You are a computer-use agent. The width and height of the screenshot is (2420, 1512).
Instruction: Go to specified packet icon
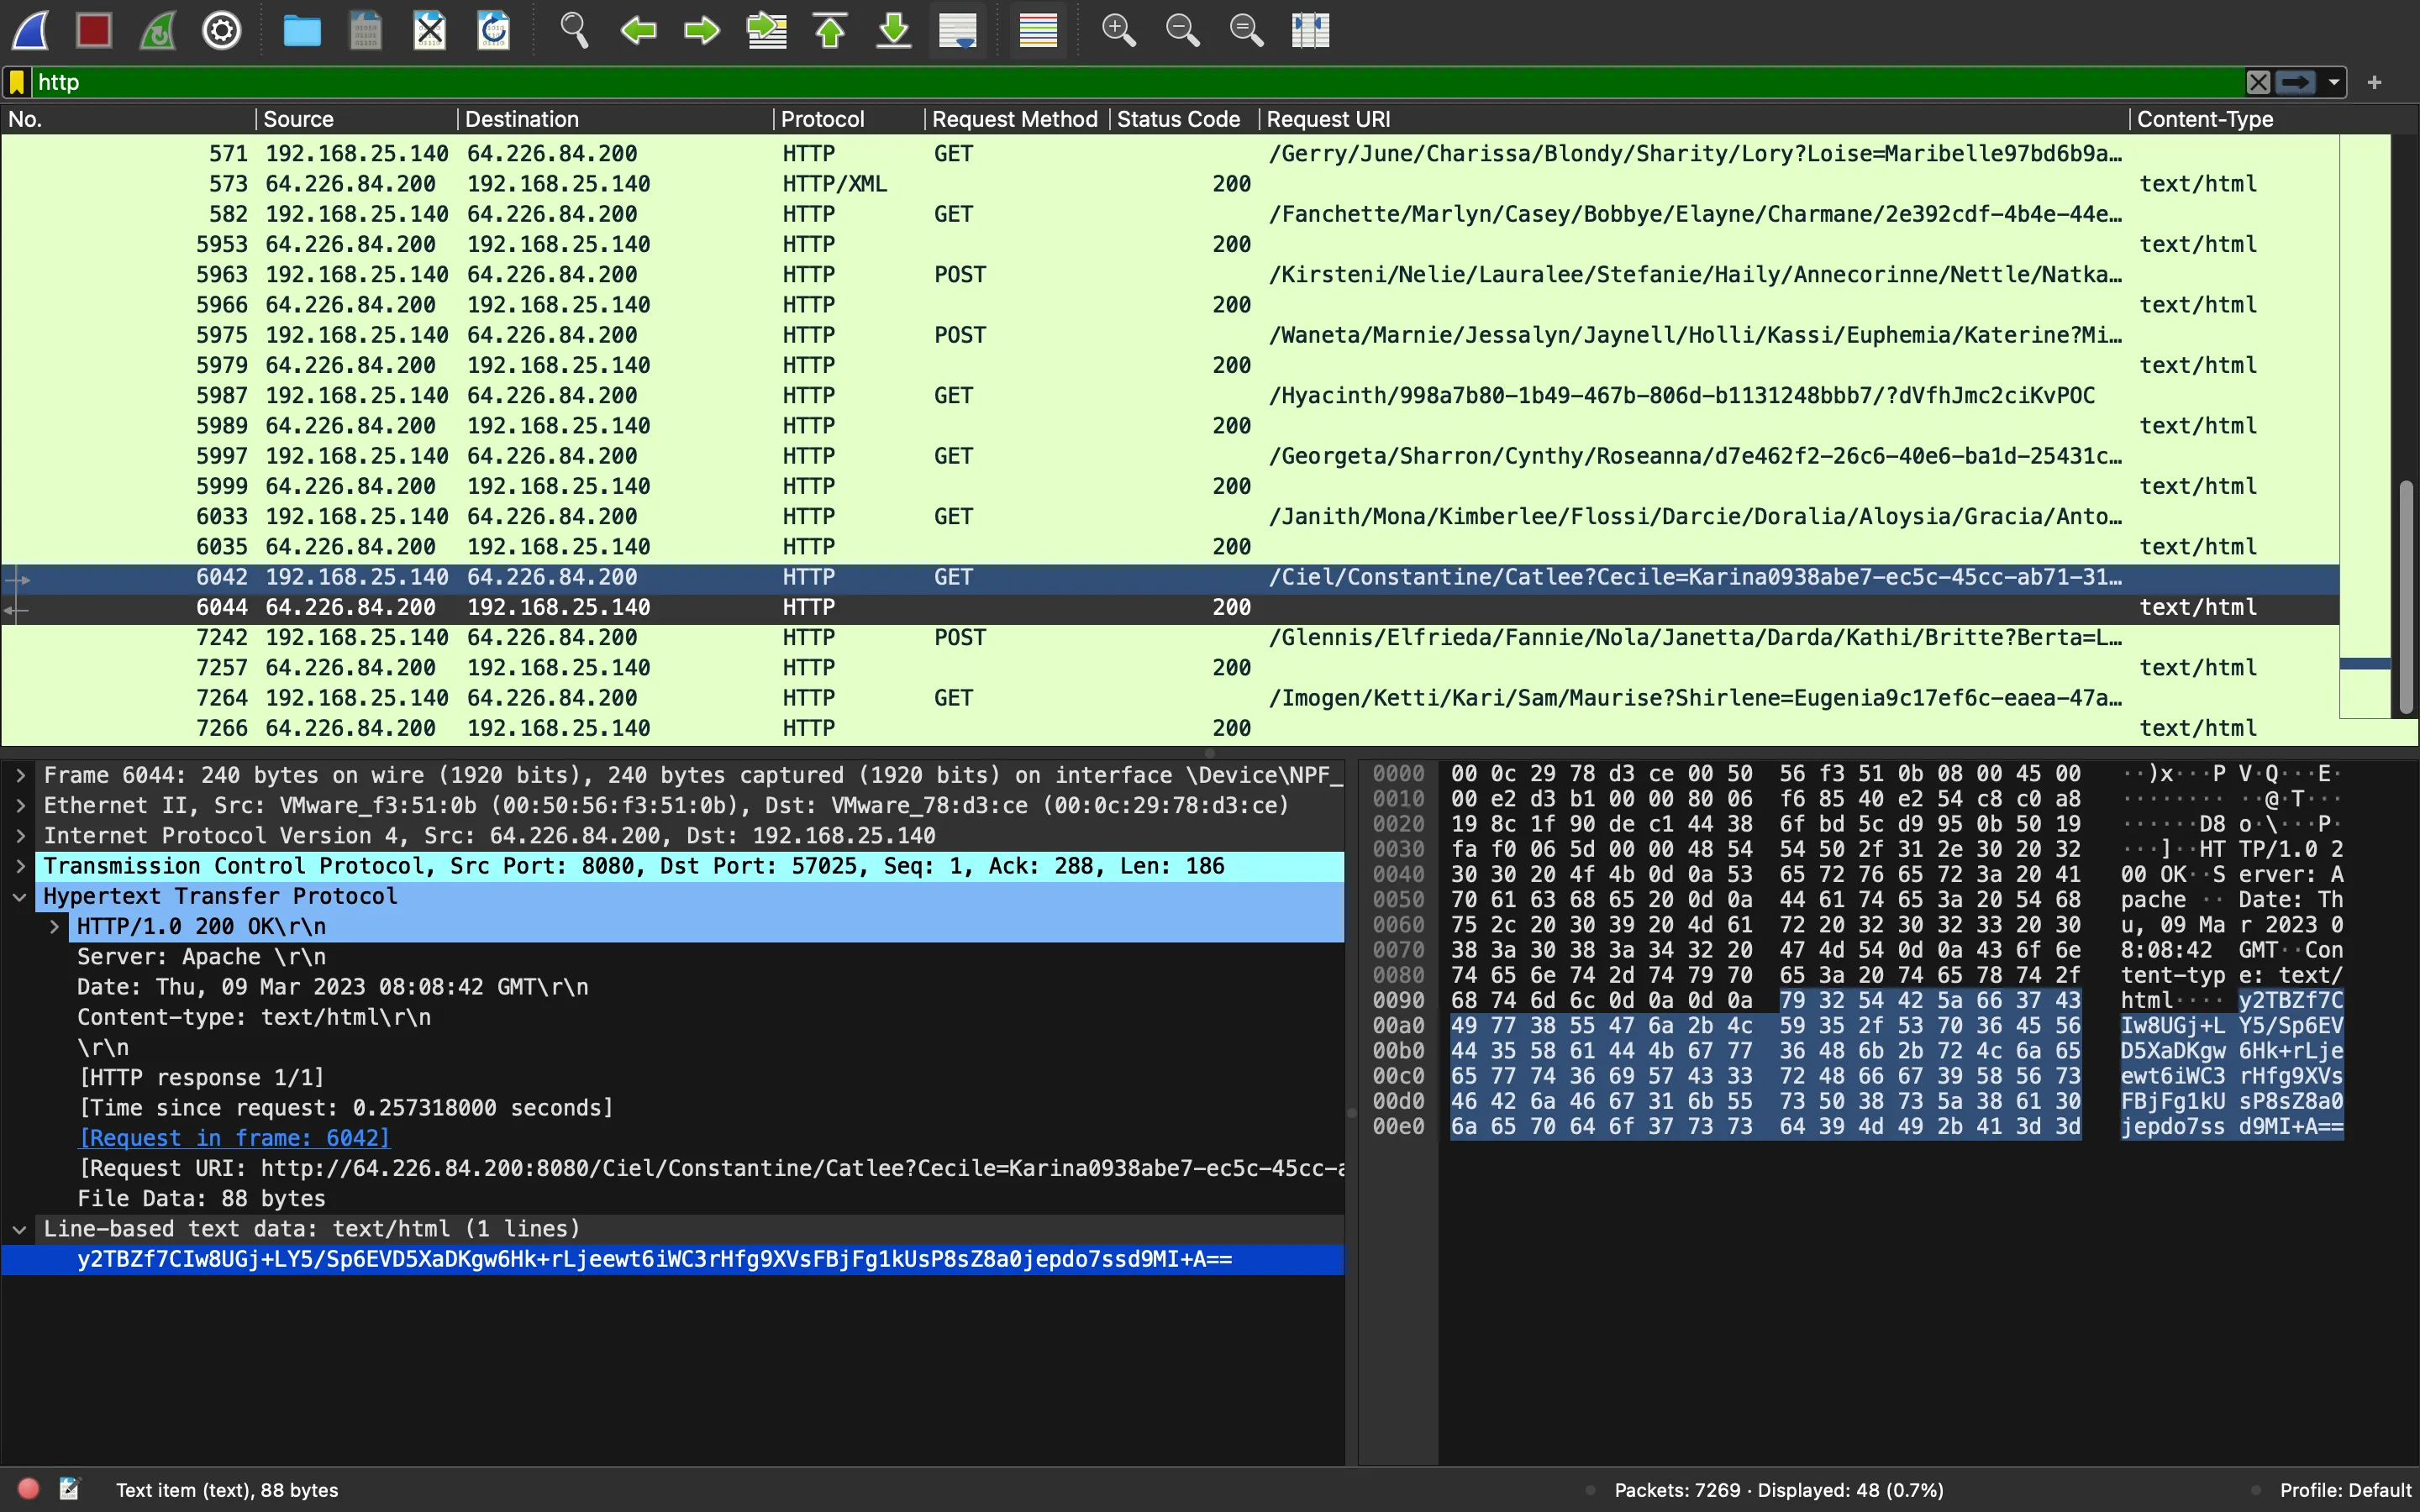tap(766, 30)
